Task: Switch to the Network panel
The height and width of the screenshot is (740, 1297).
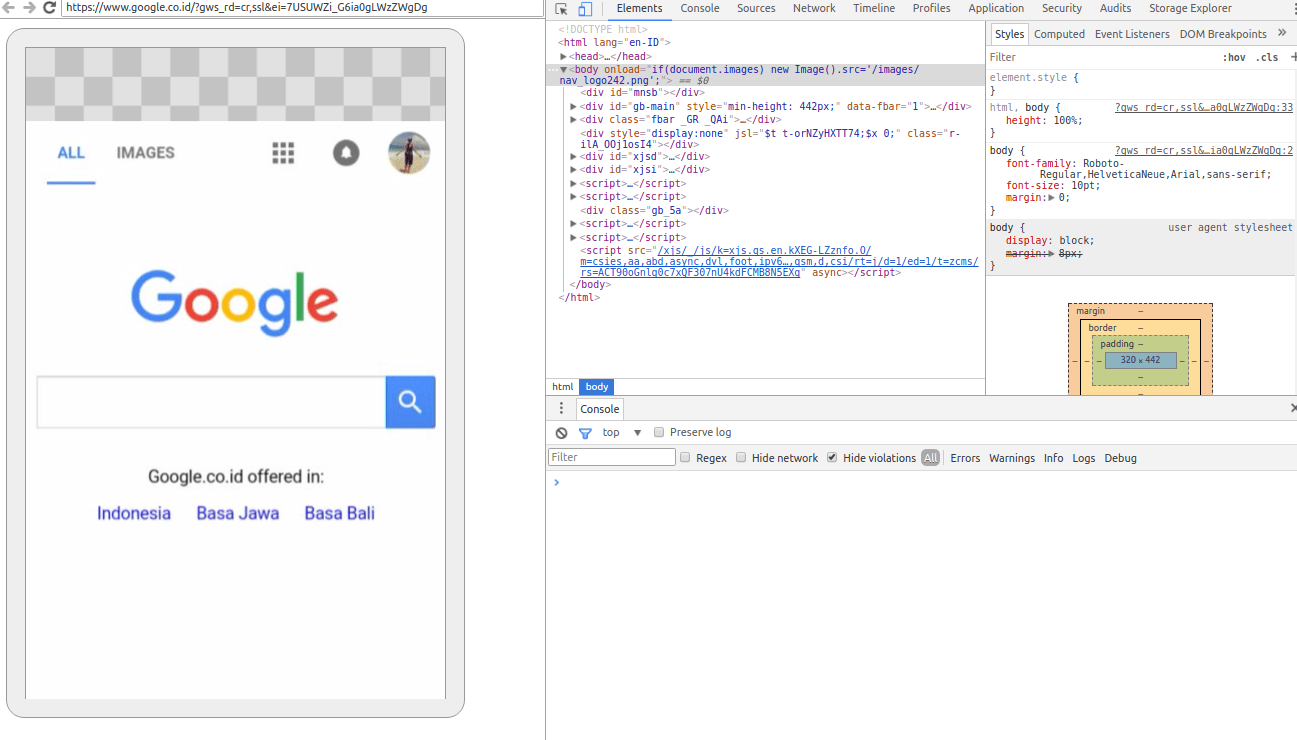Action: tap(814, 9)
